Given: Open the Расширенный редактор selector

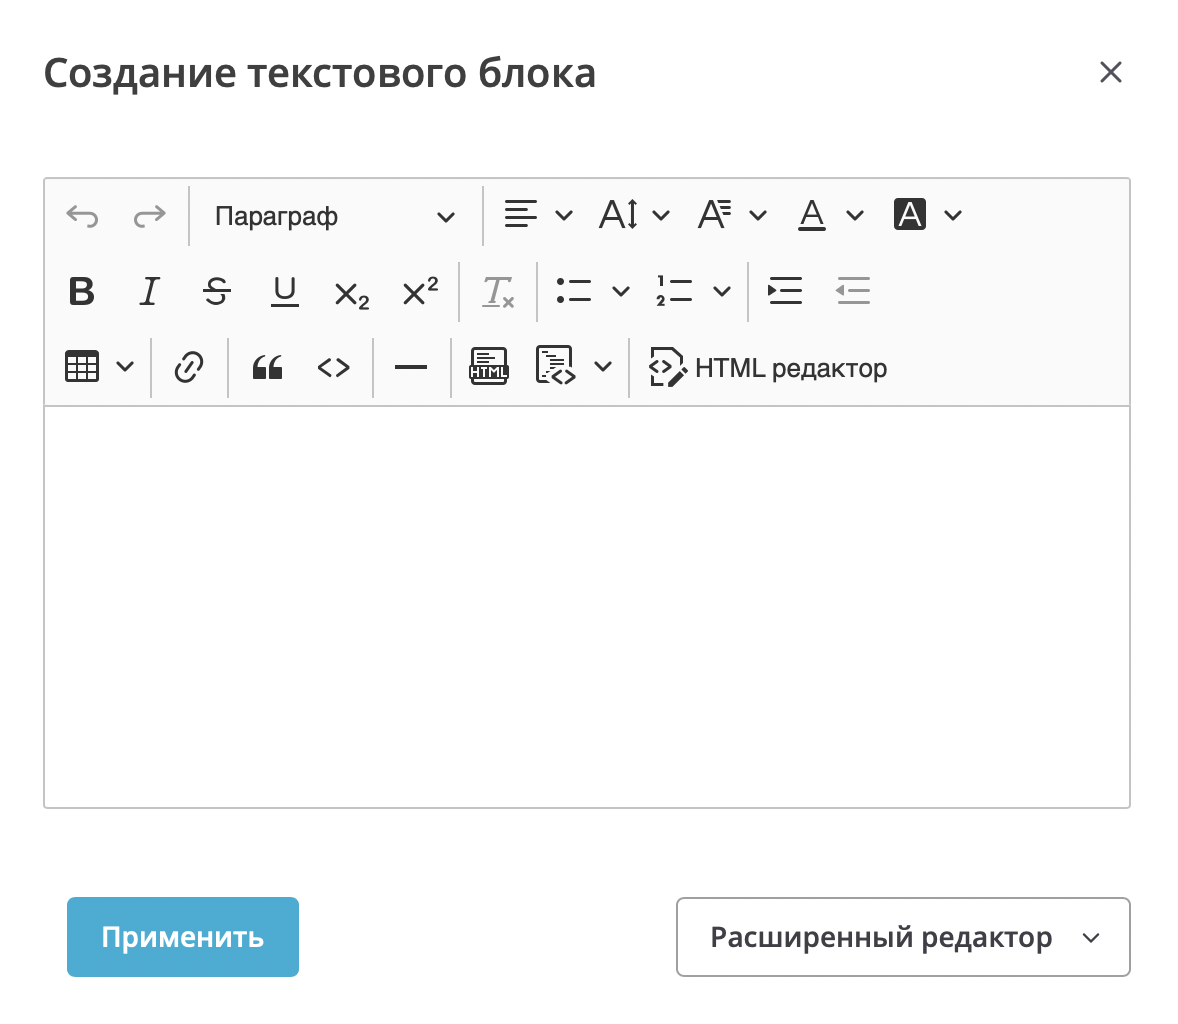Looking at the screenshot, I should 903,937.
